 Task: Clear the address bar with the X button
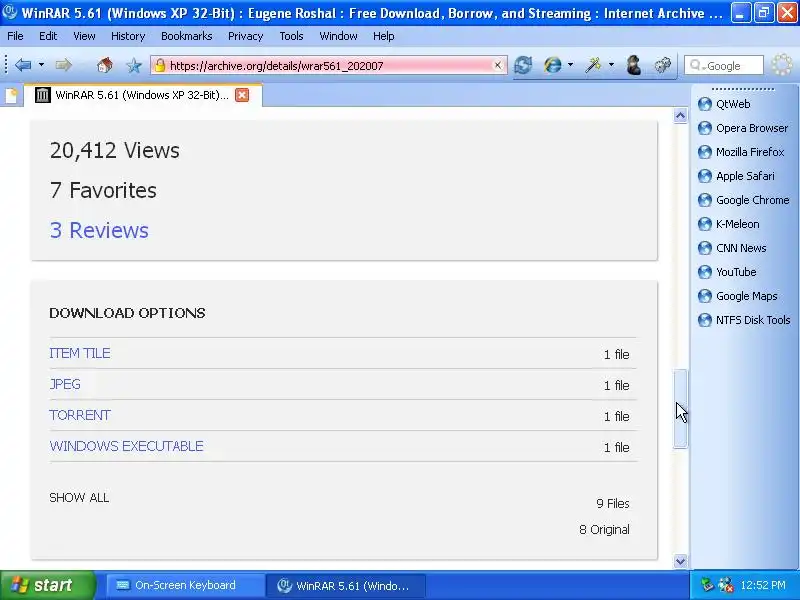[x=497, y=65]
